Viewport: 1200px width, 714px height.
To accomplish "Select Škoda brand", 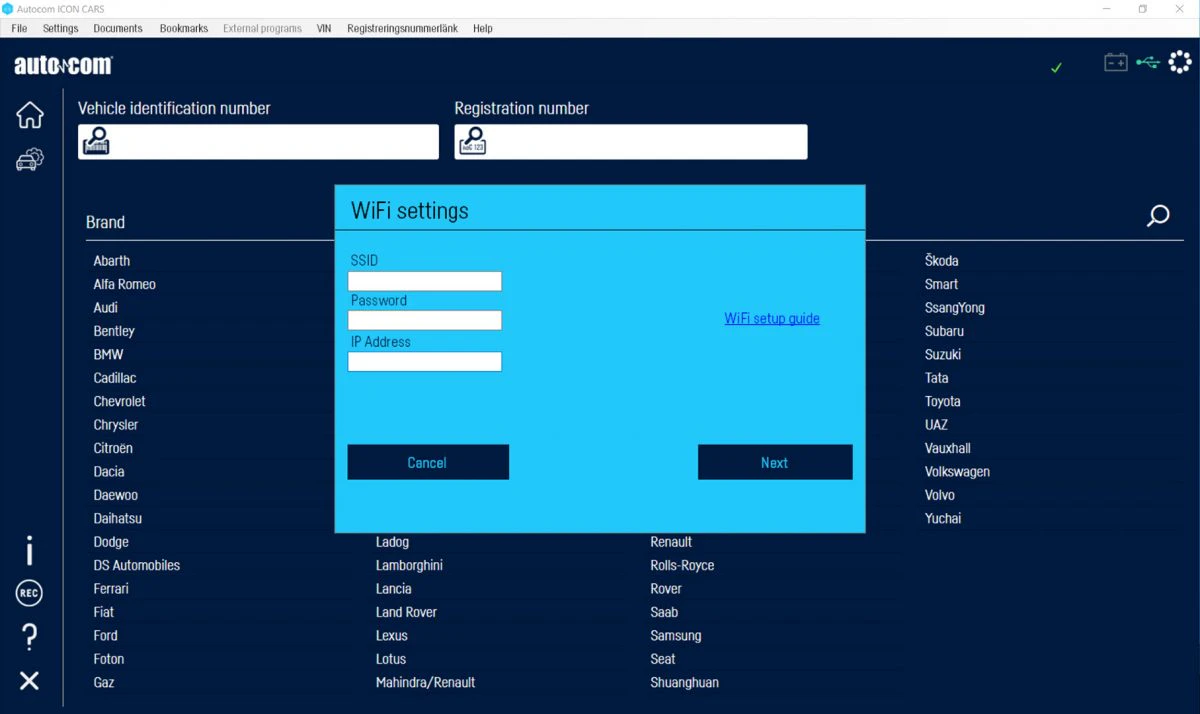I will pyautogui.click(x=942, y=261).
